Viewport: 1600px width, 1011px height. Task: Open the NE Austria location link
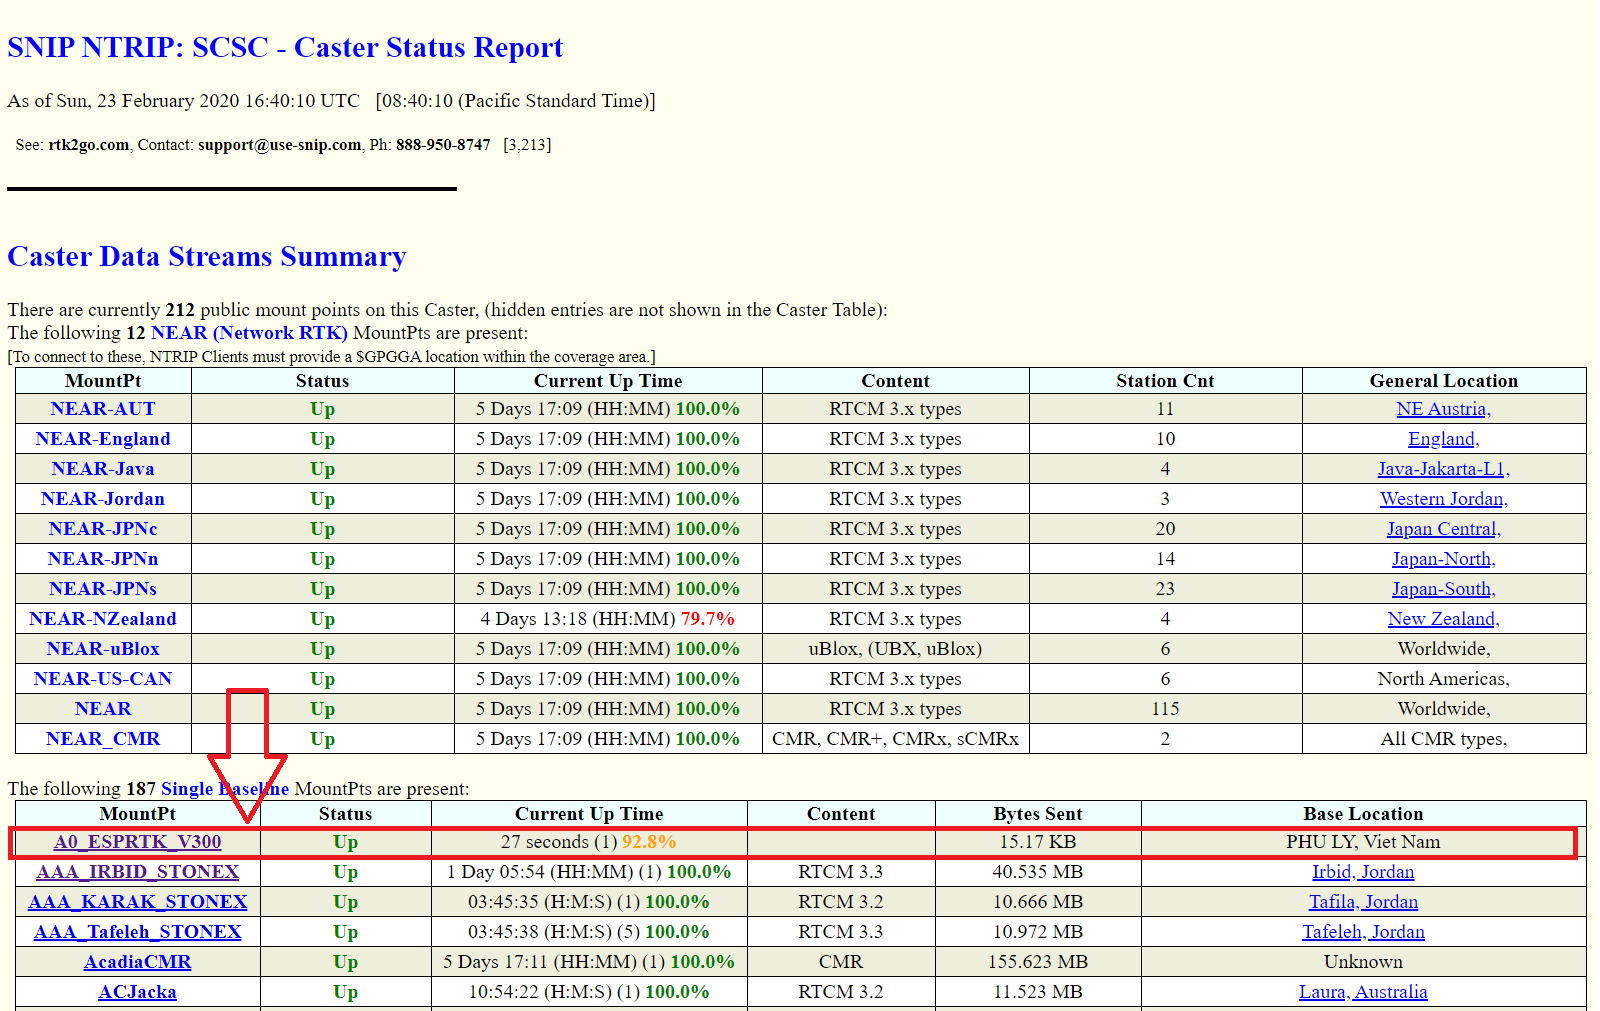(x=1442, y=409)
